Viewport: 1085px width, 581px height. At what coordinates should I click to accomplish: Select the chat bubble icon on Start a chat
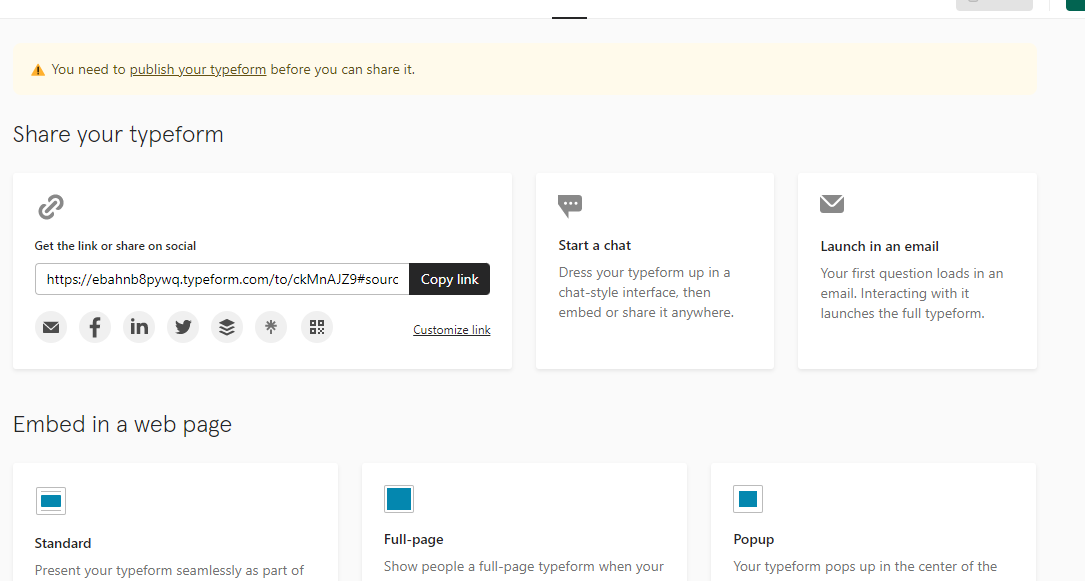pos(570,206)
